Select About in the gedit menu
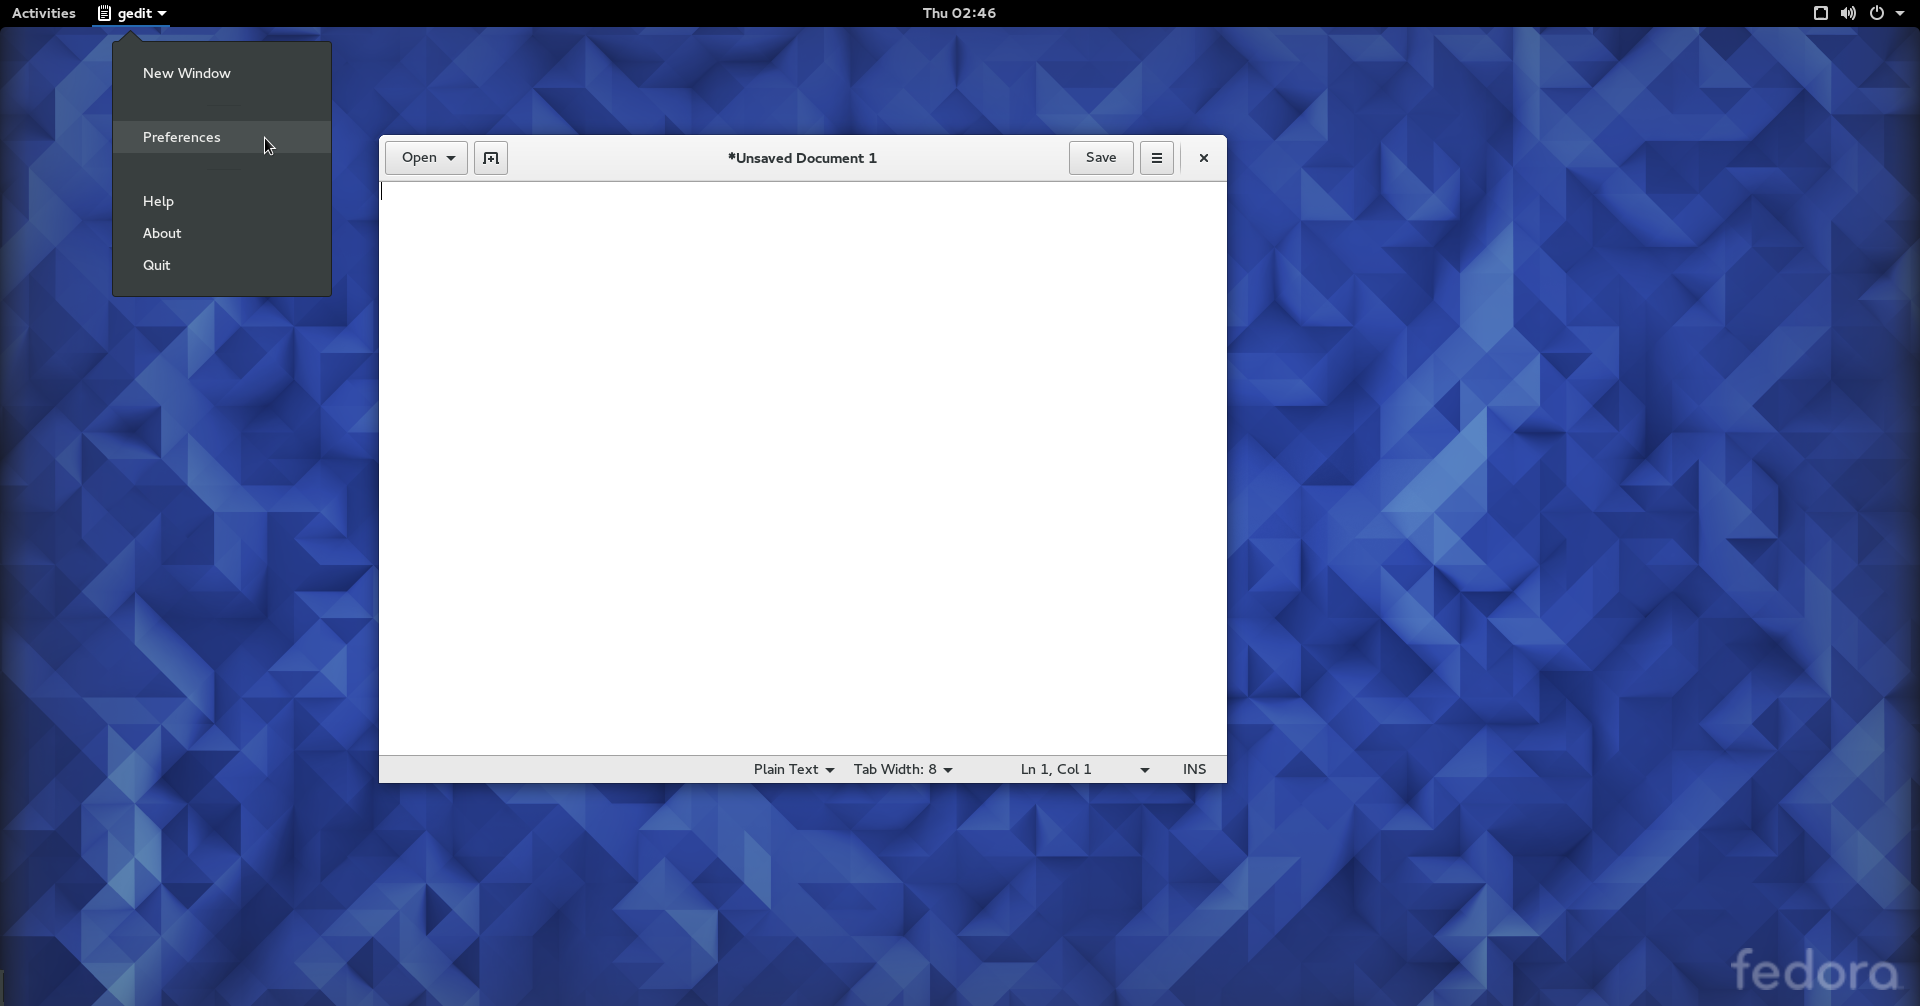Screen dimensions: 1920x1006 click(162, 233)
